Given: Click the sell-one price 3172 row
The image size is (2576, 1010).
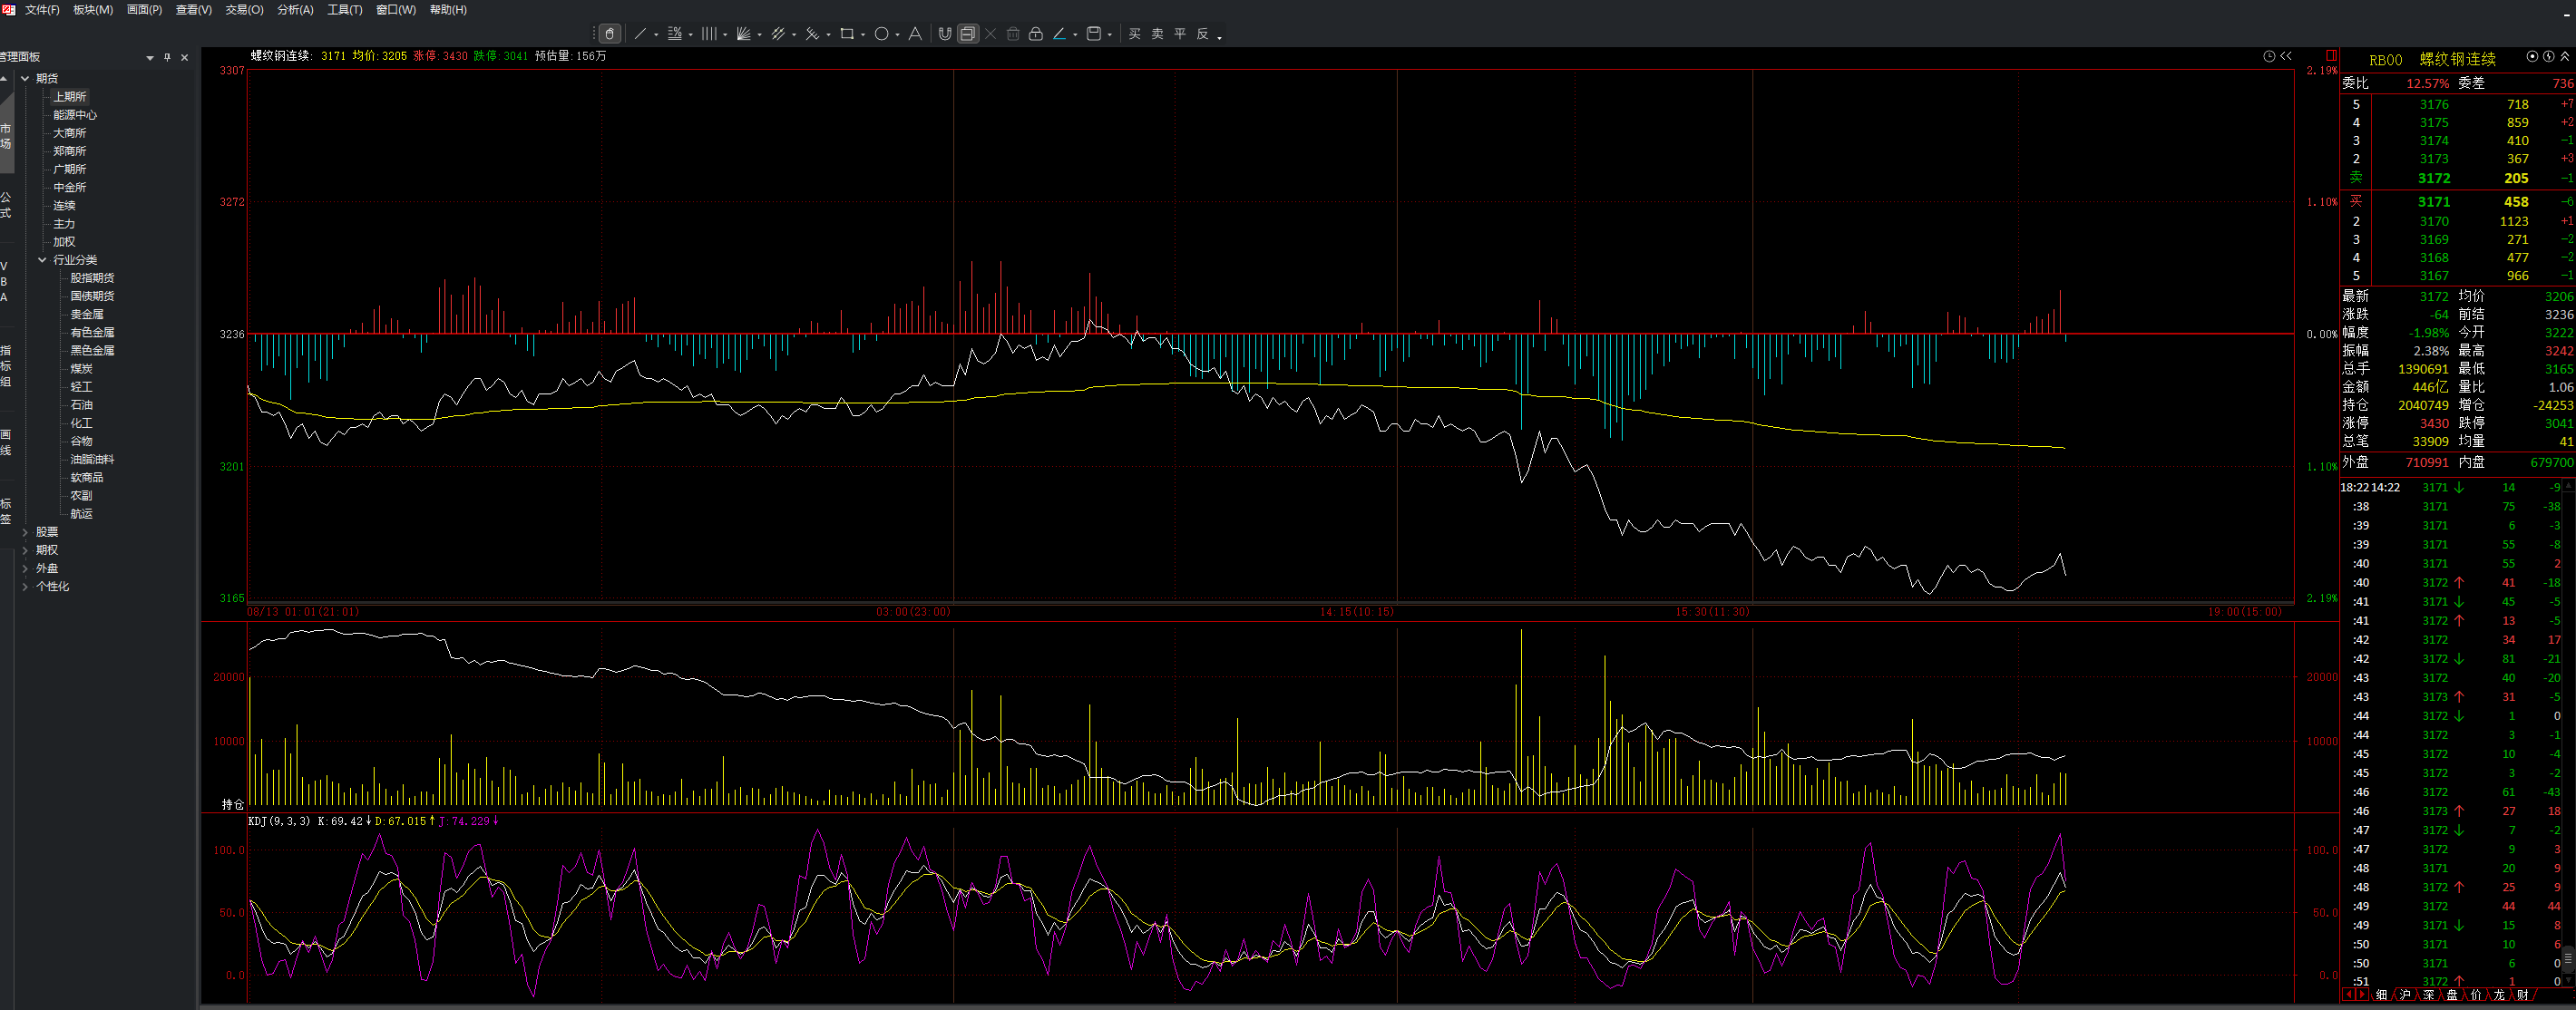Looking at the screenshot, I should 2458,179.
